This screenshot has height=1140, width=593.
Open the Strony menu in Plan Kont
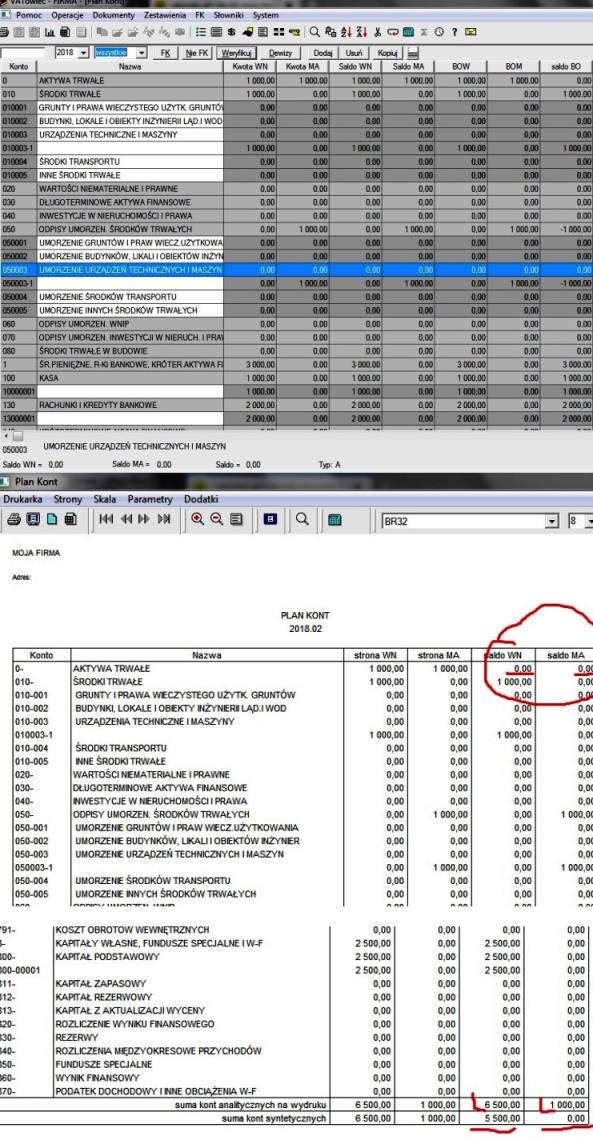point(68,499)
